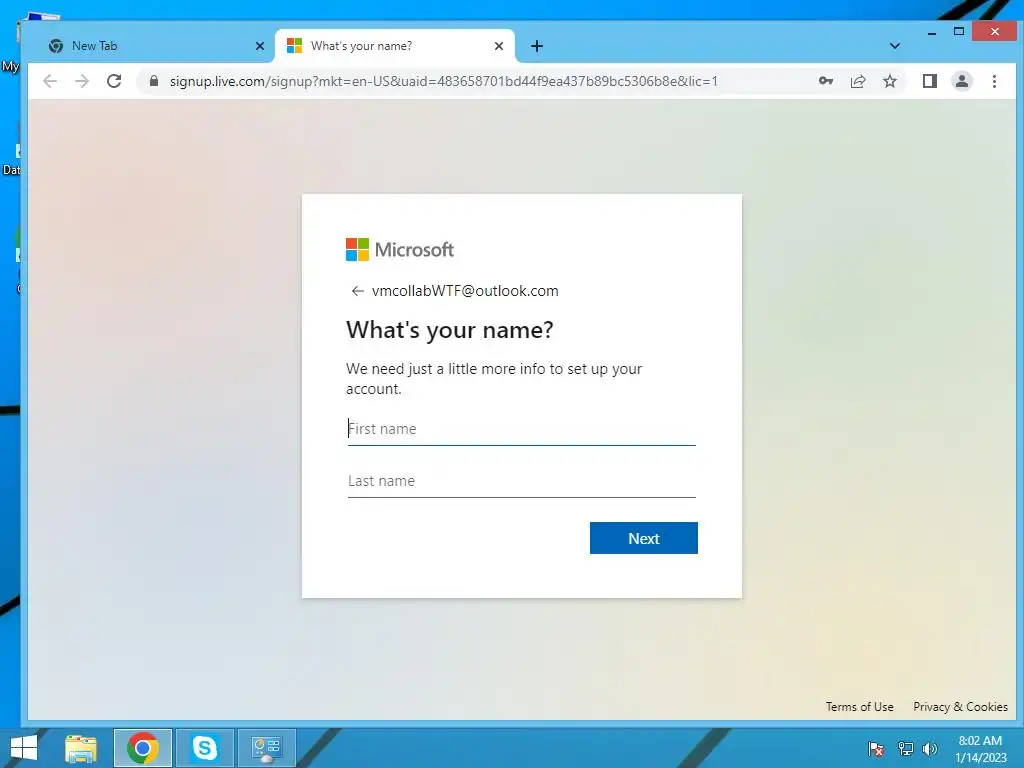Screen dimensions: 1024x768
Task: Open the Chrome profile avatar
Action: (x=961, y=81)
